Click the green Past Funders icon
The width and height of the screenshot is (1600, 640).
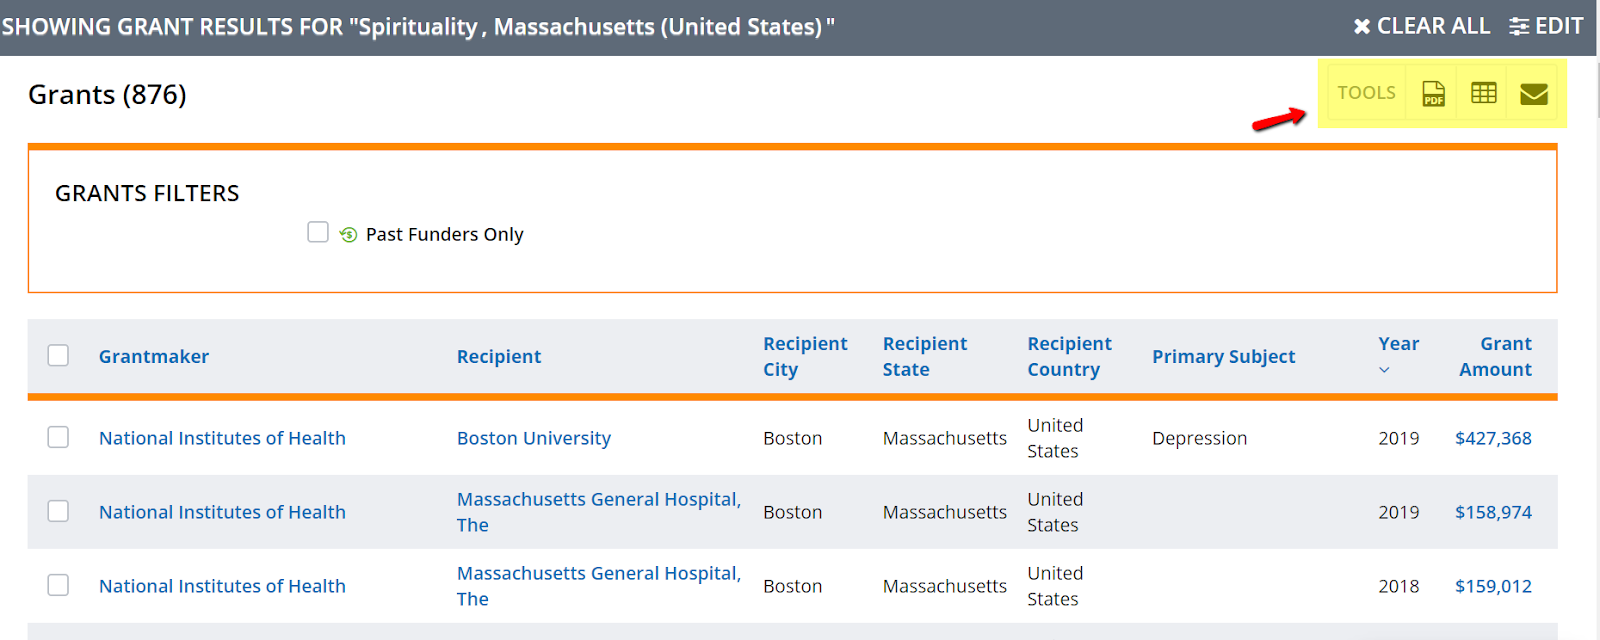click(348, 235)
